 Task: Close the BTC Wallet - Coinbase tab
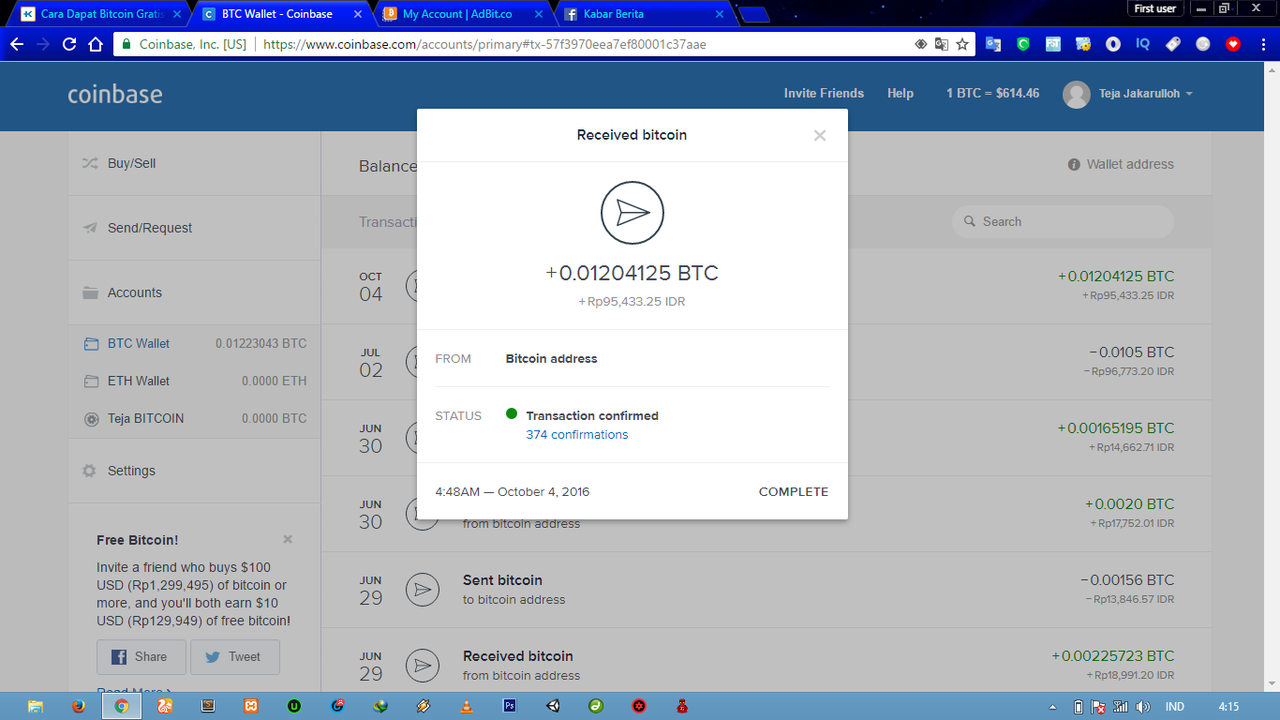pos(357,14)
